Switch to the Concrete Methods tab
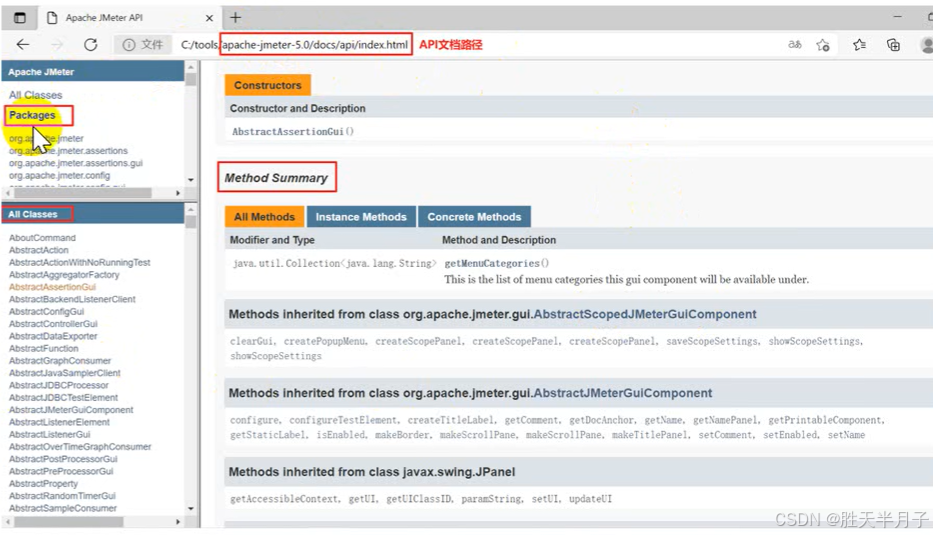Screen dimensions: 933x535 [x=474, y=217]
